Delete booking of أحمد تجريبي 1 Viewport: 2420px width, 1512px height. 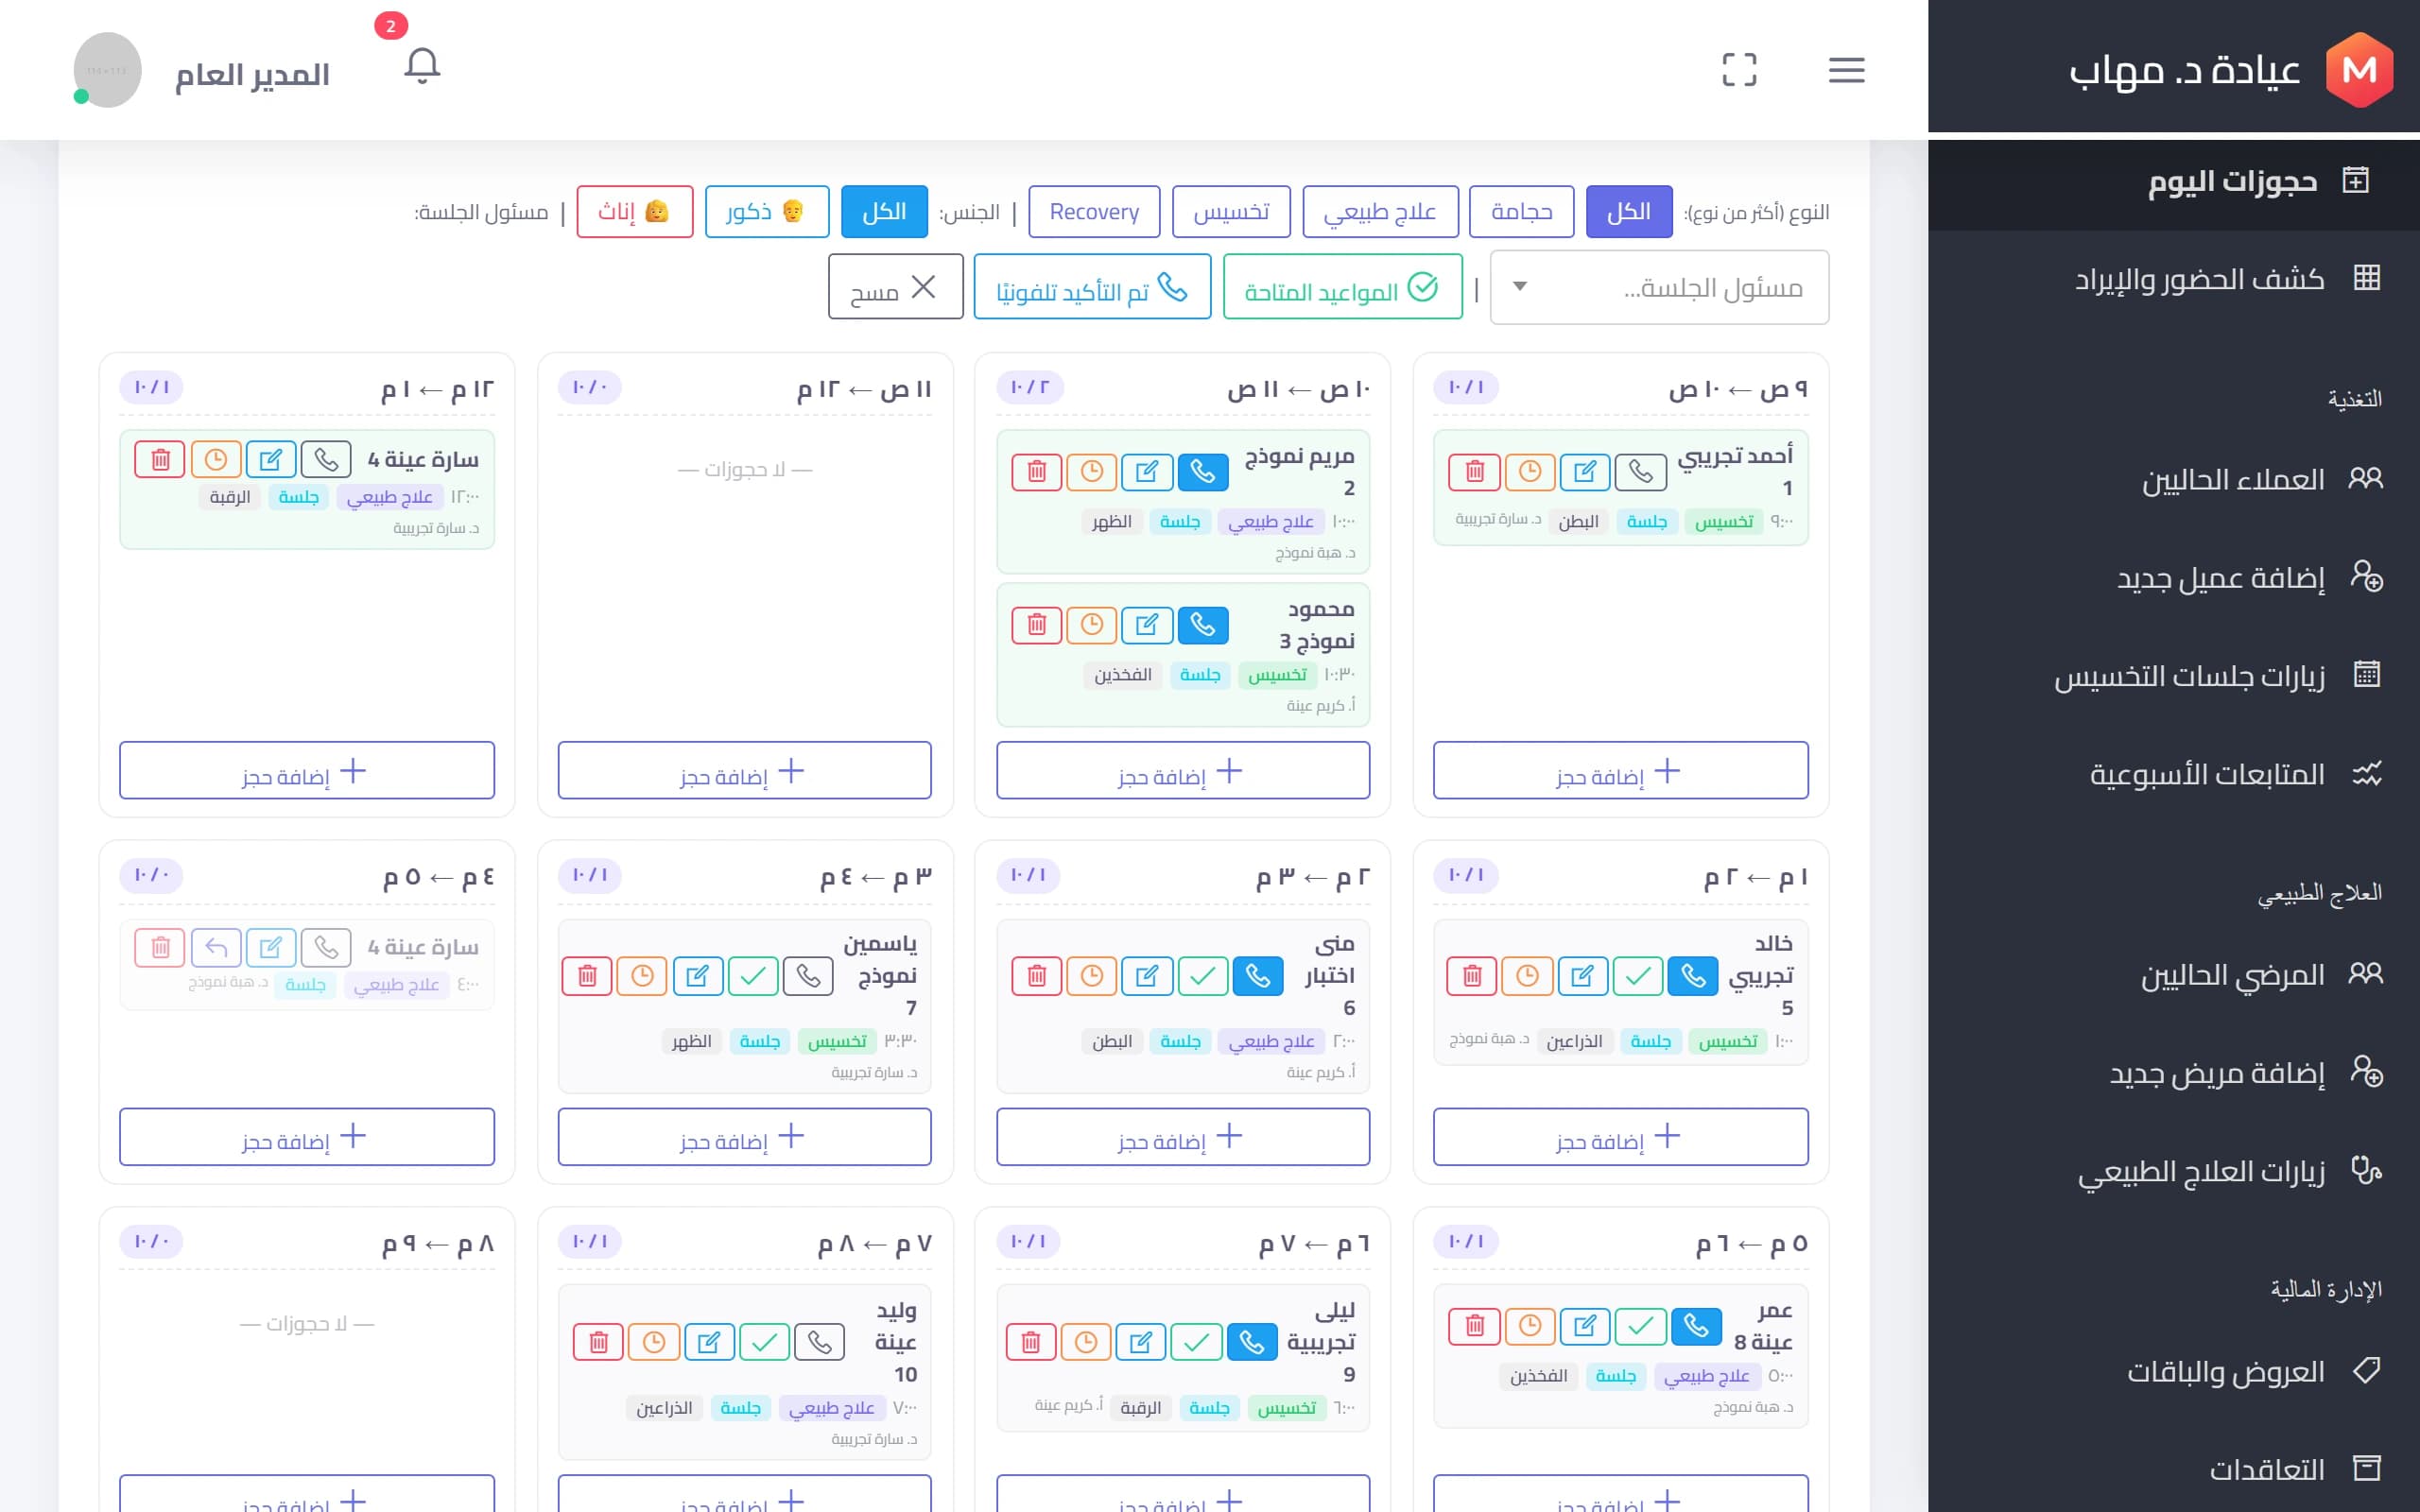click(1474, 471)
